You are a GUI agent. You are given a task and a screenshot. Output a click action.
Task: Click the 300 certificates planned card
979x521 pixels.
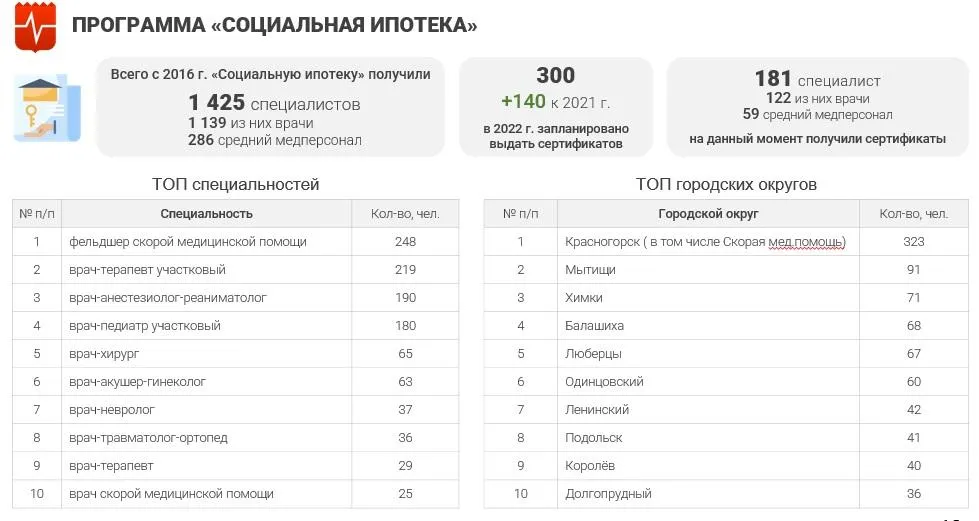click(556, 107)
